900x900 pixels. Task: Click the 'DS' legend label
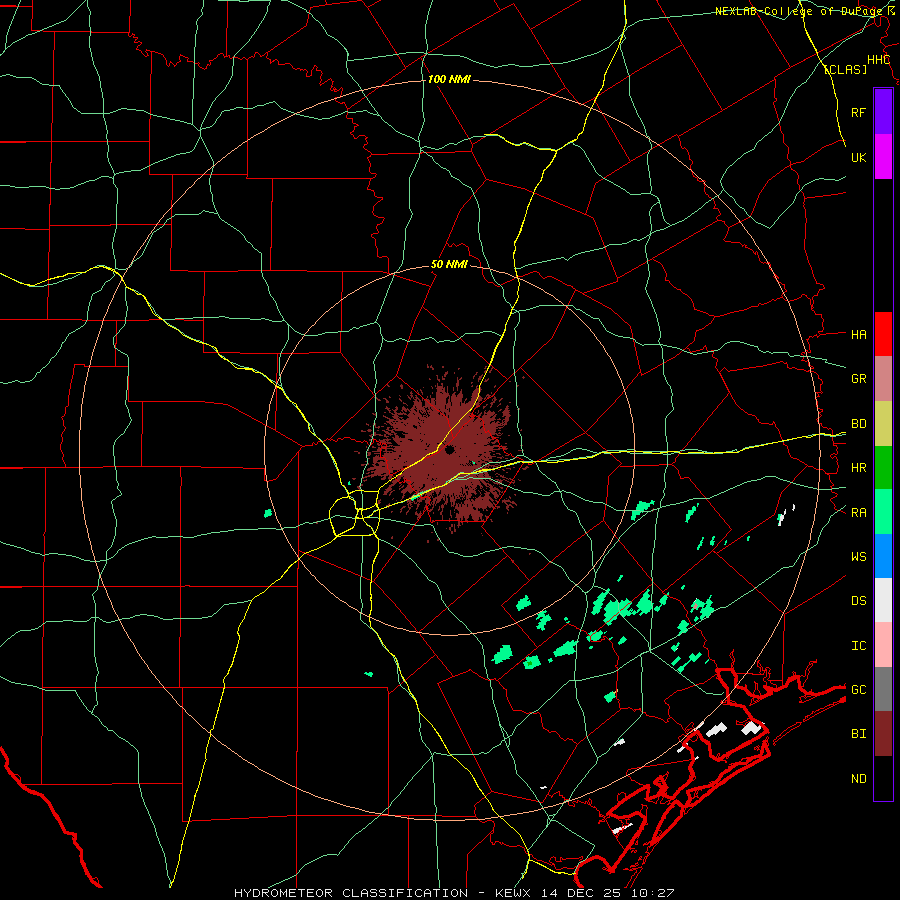[858, 601]
